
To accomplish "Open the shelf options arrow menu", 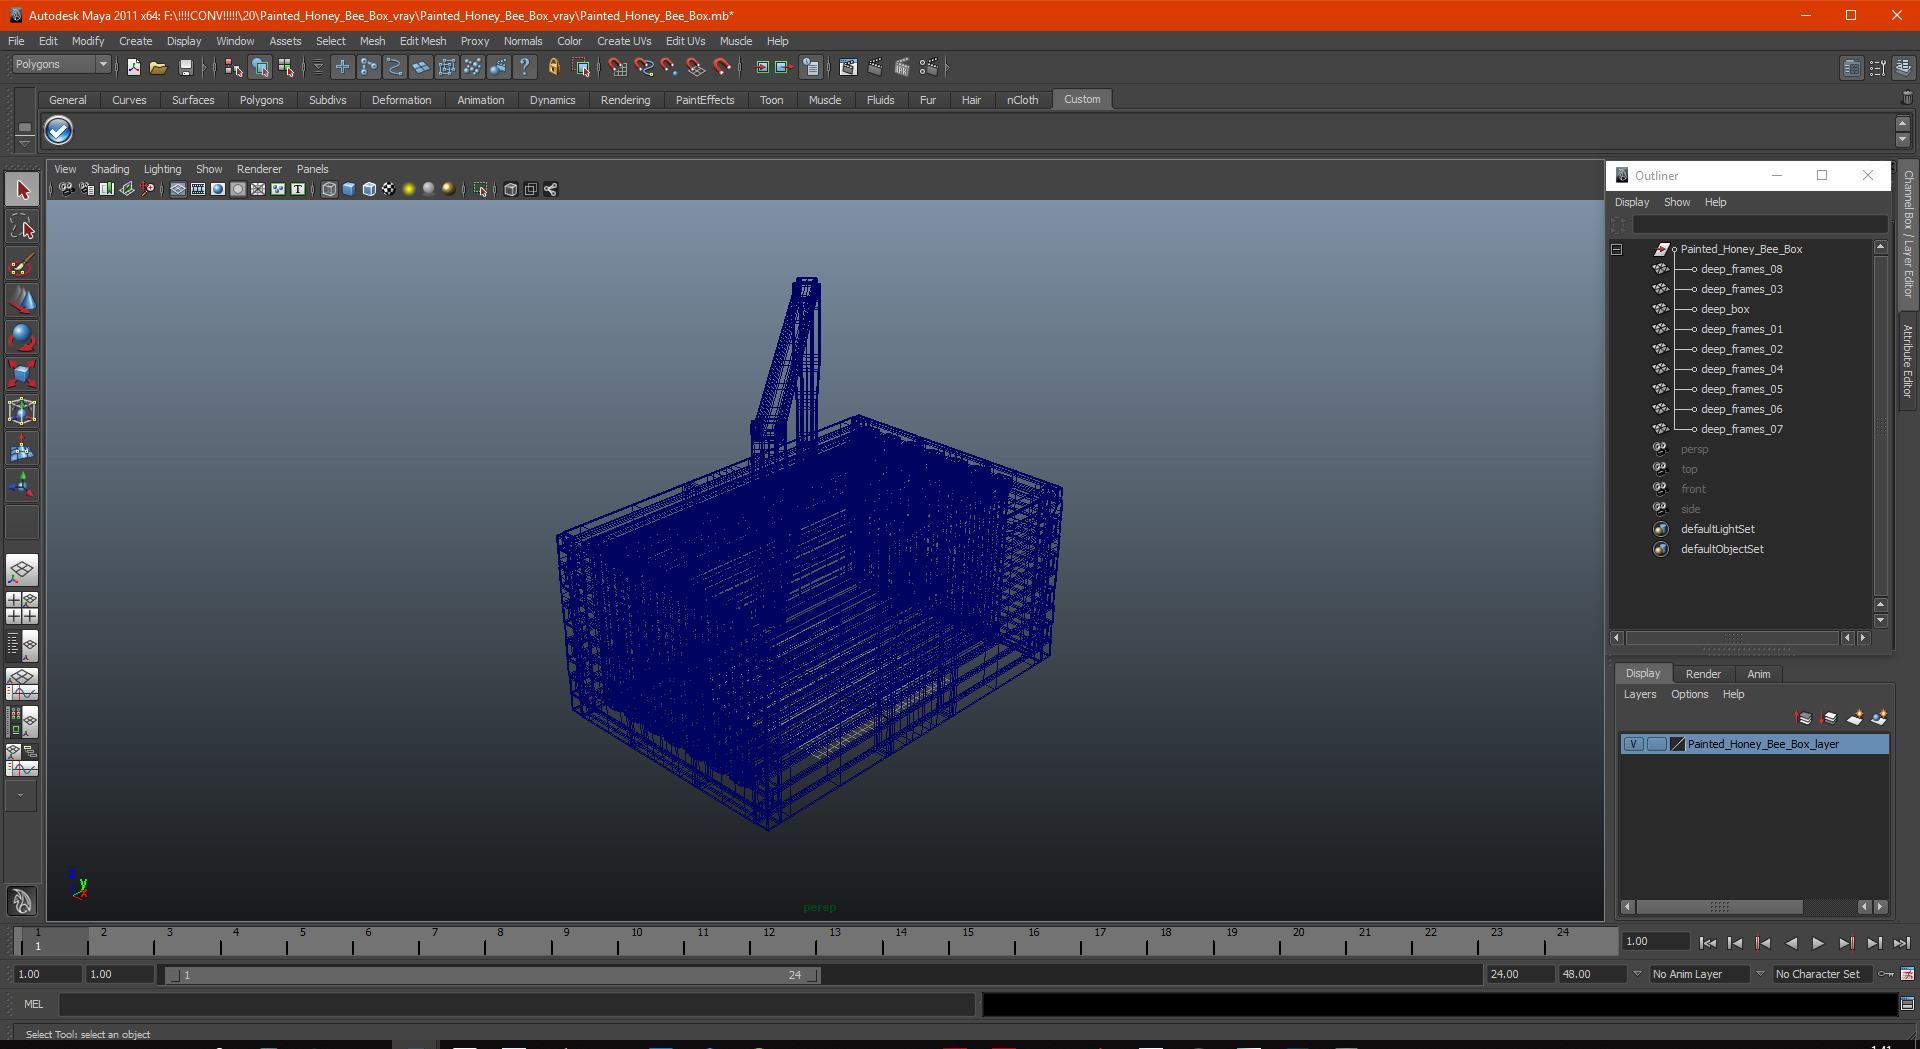I will click(x=24, y=143).
